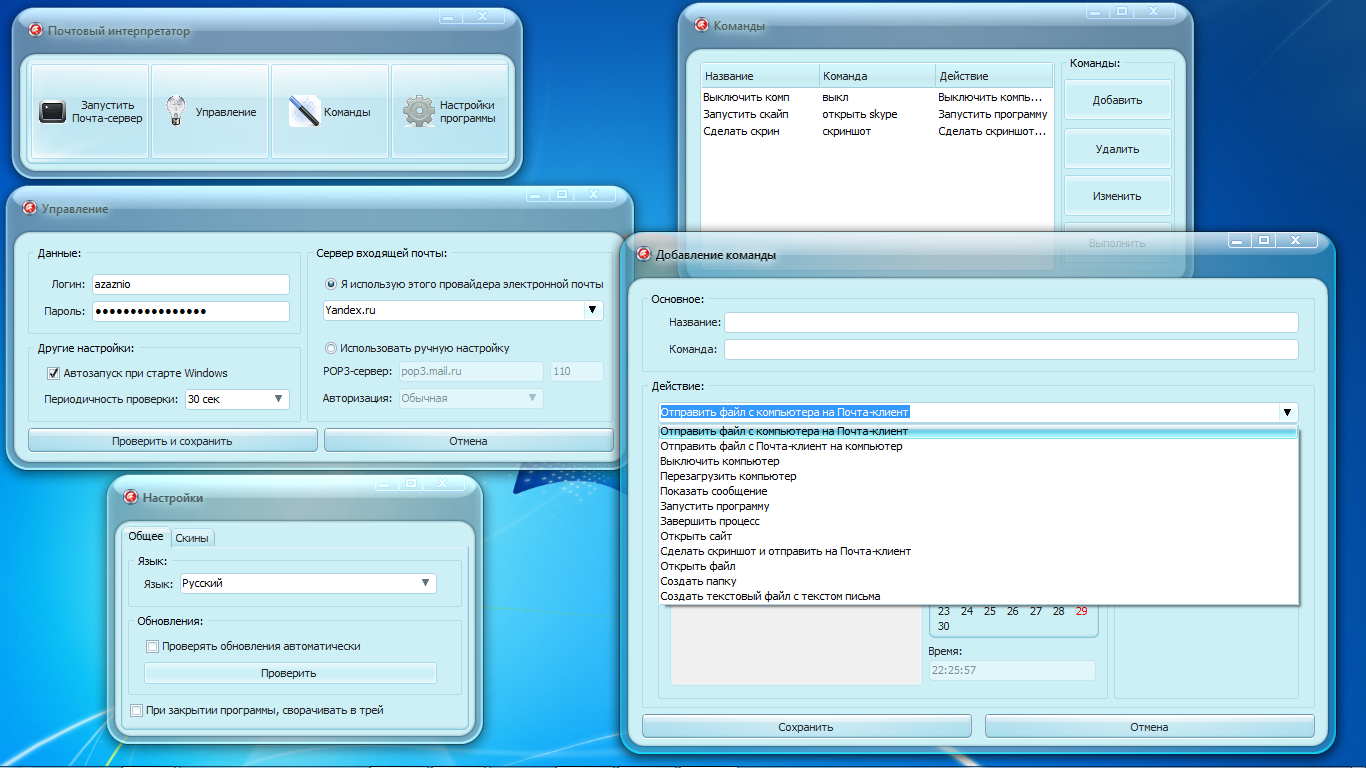1366x768 pixels.
Task: Click the gear icon for Настройки программы
Action: pos(418,111)
